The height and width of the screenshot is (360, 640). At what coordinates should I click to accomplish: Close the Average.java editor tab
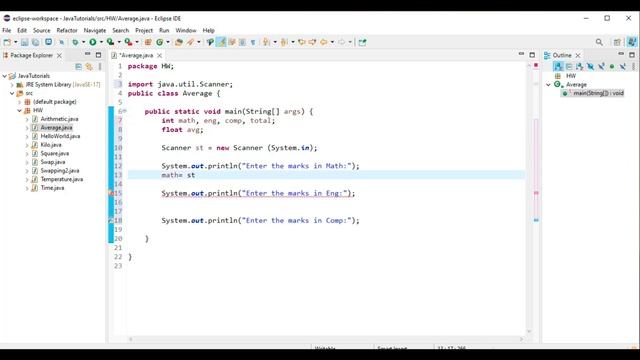(160, 56)
